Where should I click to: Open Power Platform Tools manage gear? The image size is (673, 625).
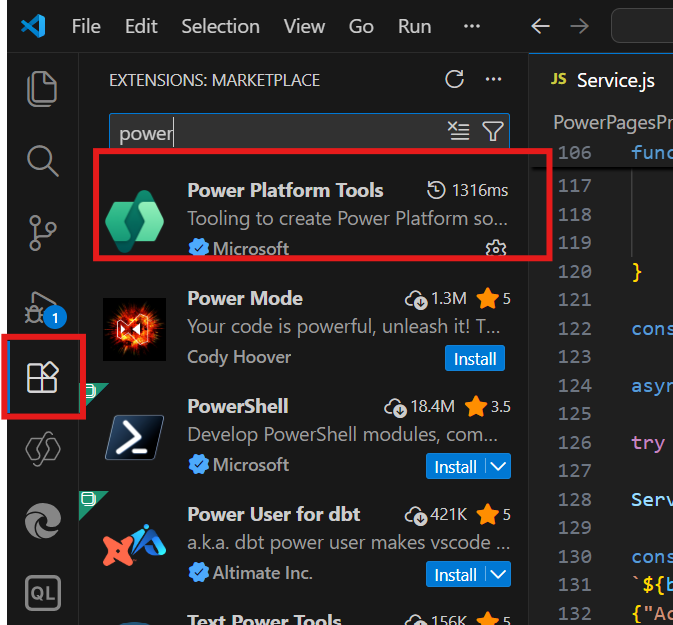[495, 247]
